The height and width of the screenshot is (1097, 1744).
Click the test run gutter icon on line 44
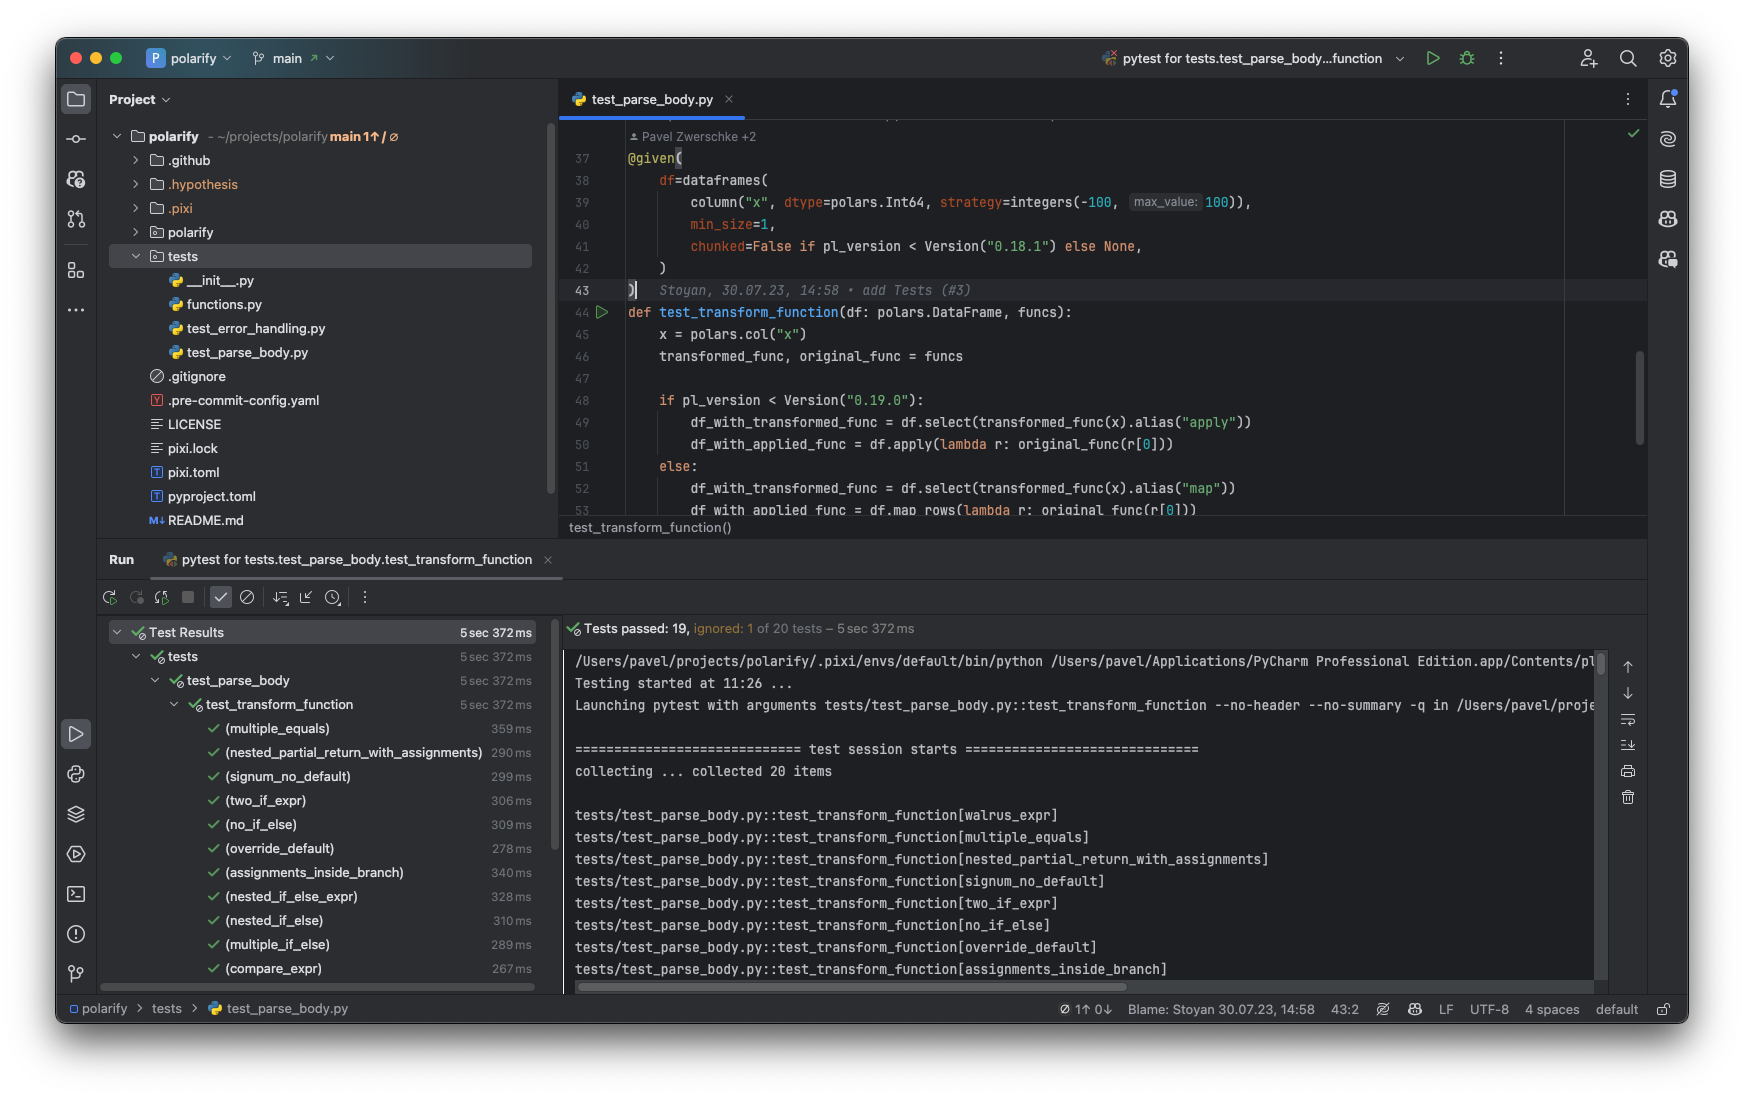pos(602,312)
